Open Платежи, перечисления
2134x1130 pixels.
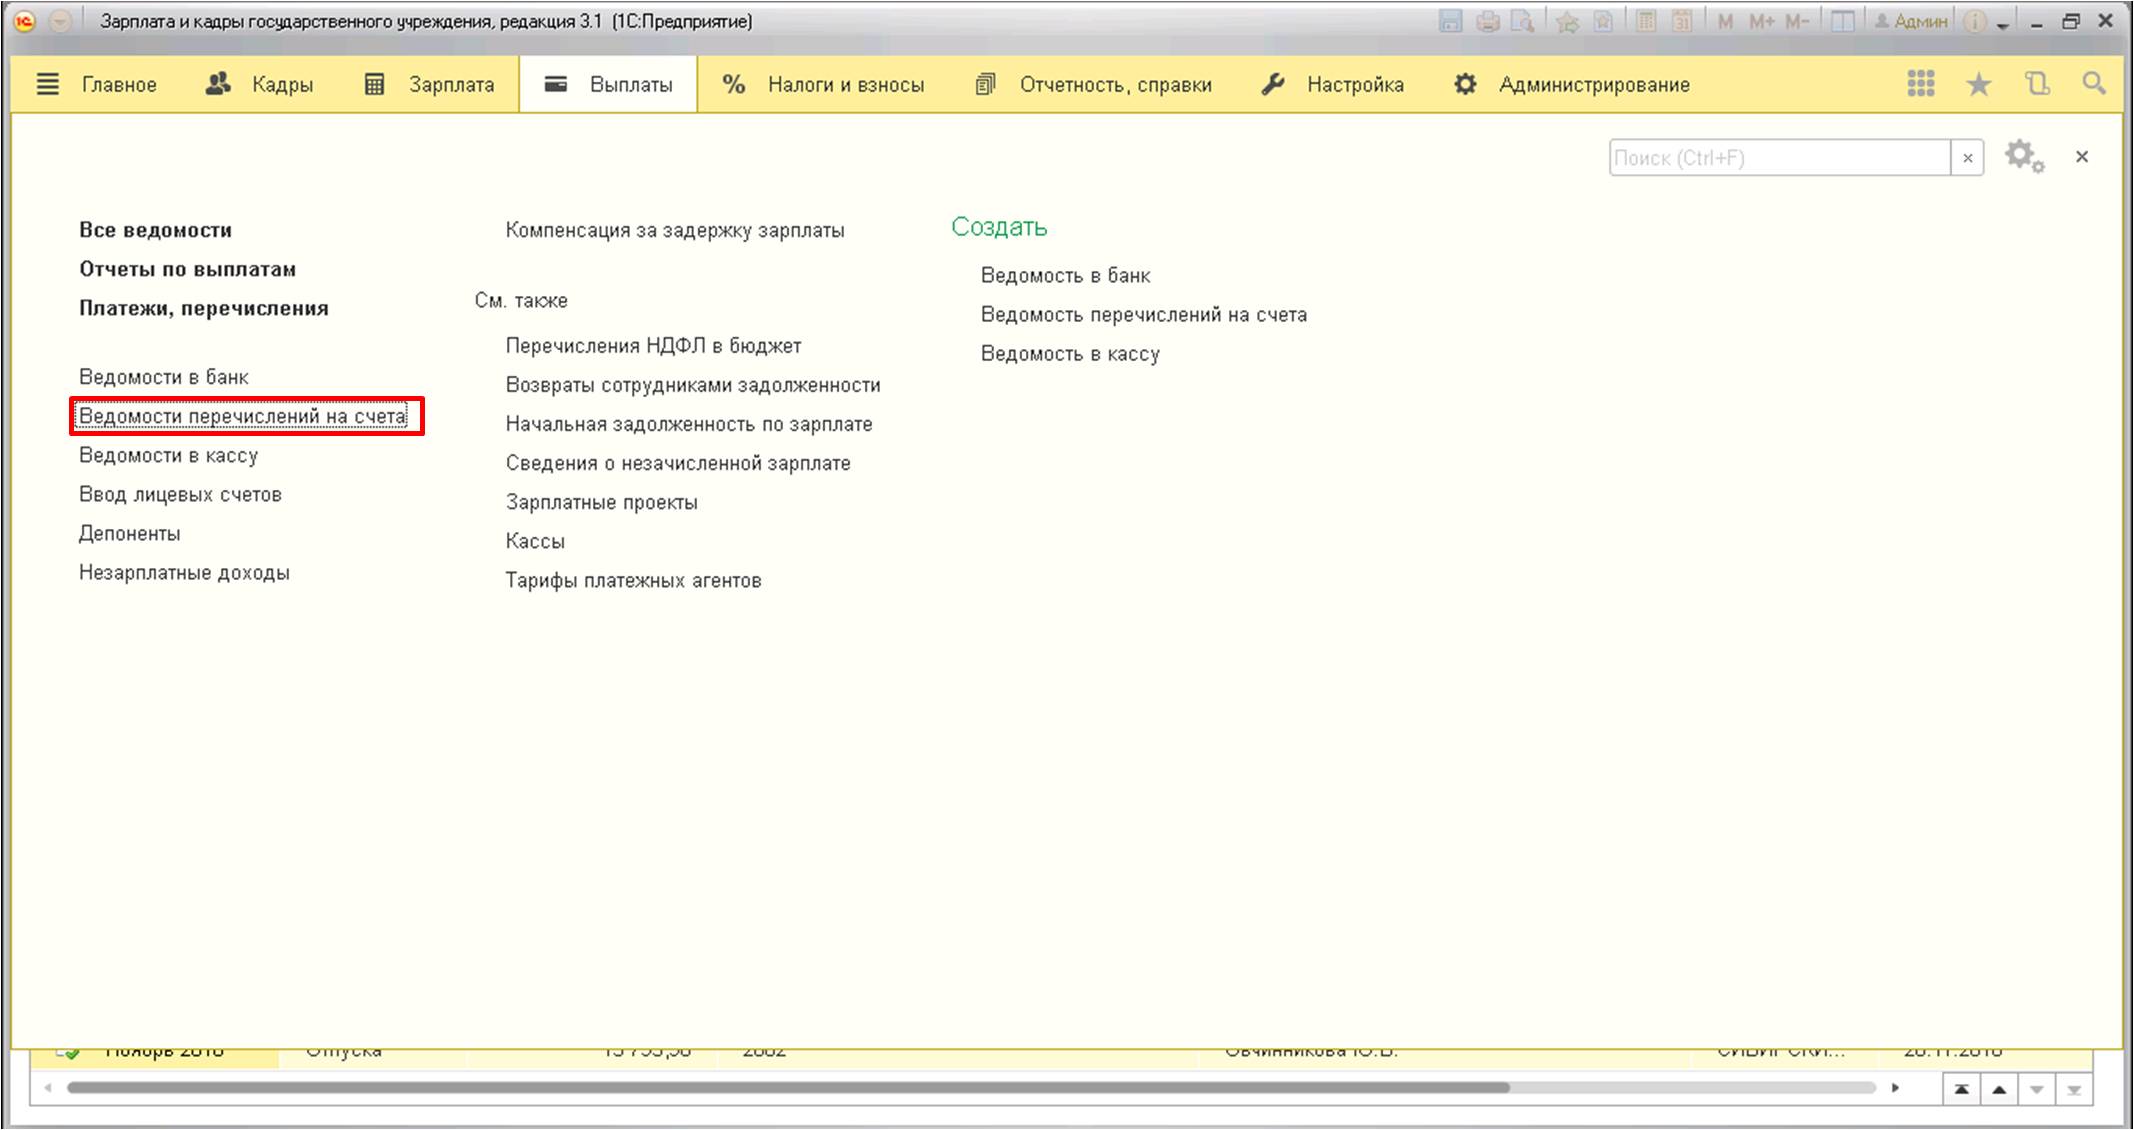tap(204, 308)
